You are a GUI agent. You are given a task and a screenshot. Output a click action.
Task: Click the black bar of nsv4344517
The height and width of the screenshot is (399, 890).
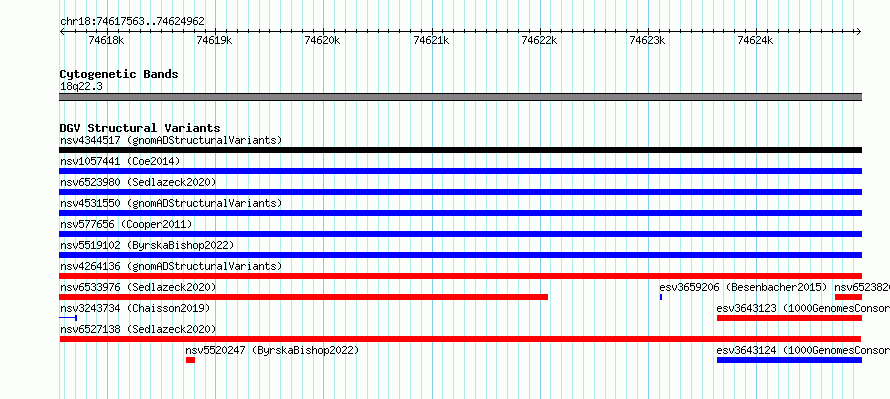coord(460,150)
